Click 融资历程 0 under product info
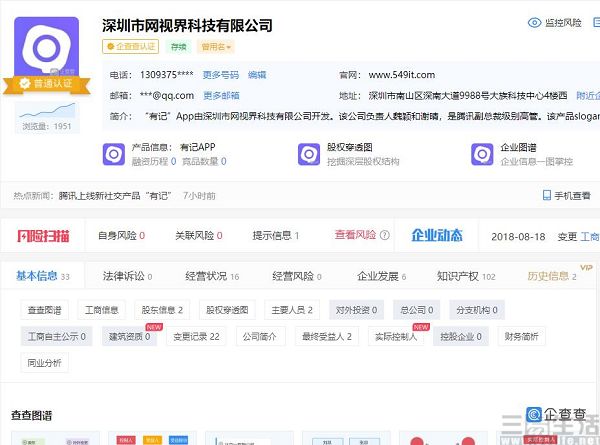 pos(154,161)
